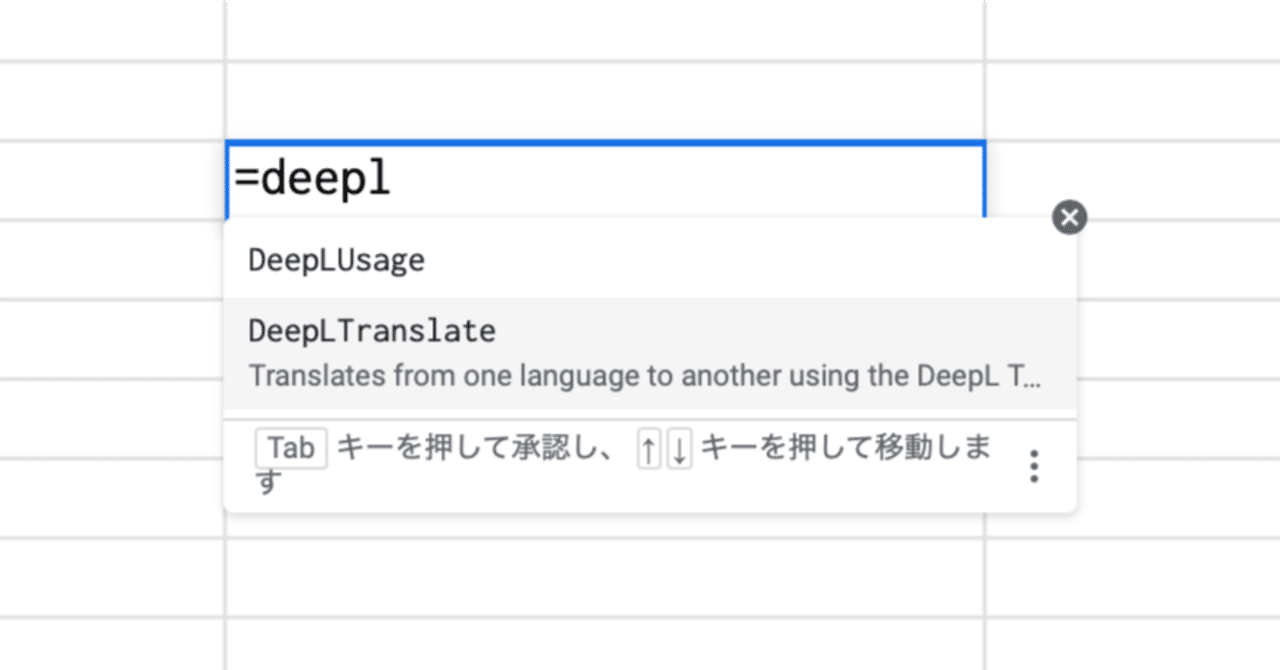Image resolution: width=1280 pixels, height=670 pixels.
Task: Click the kebab menu beside the keyboard hint
Action: click(1034, 467)
